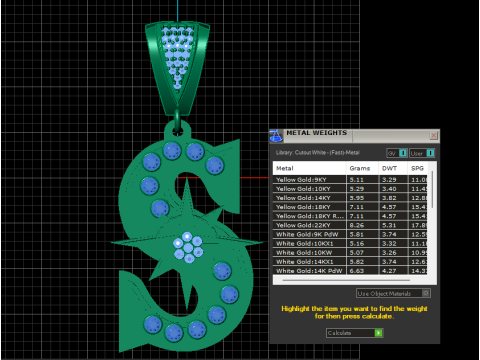Sort by the SPG column header
This screenshot has width=480, height=360.
417,168
